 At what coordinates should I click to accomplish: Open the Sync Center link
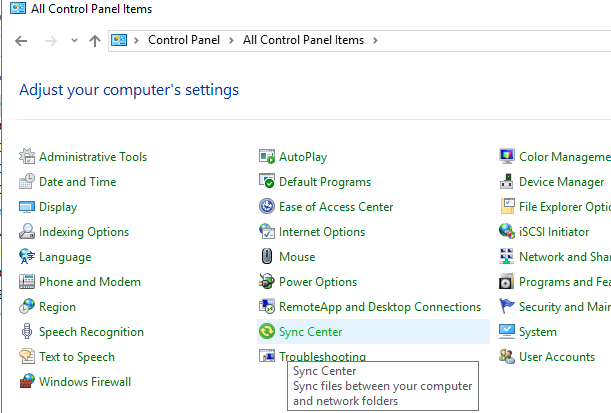311,332
